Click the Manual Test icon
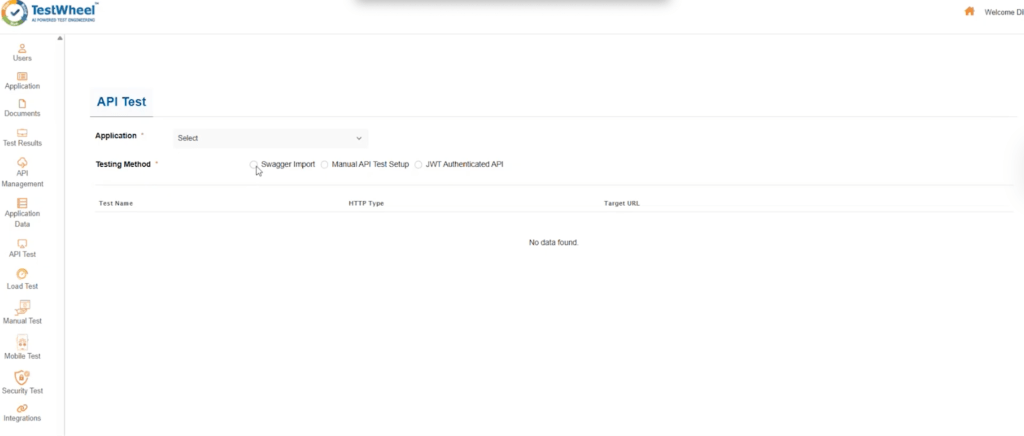This screenshot has width=1024, height=436. (22, 307)
